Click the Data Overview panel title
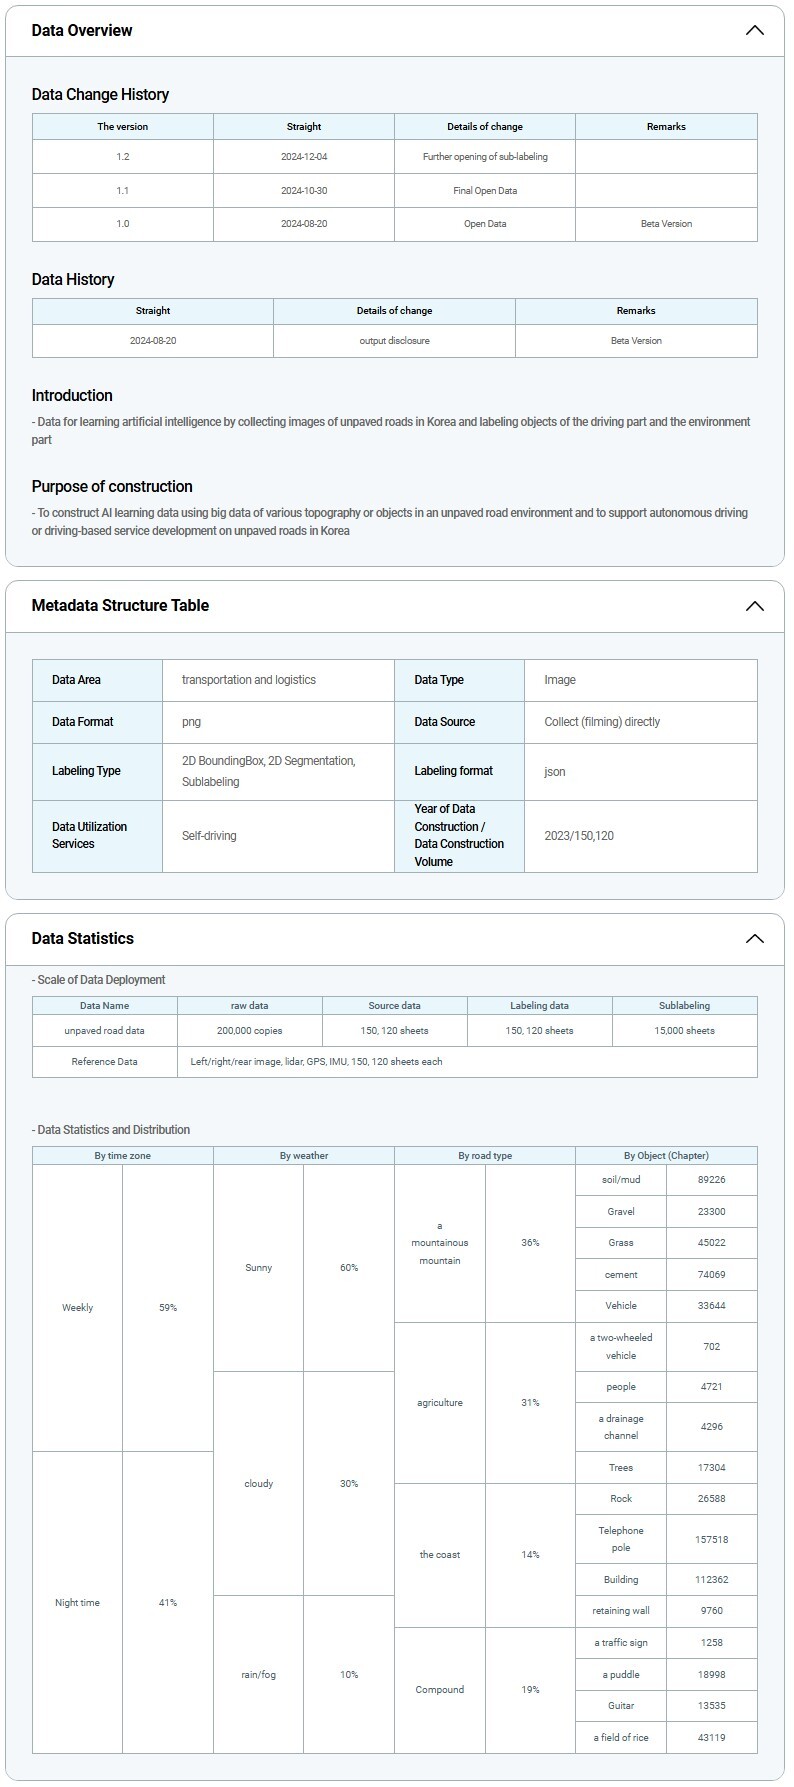The image size is (794, 1787). coord(82,30)
